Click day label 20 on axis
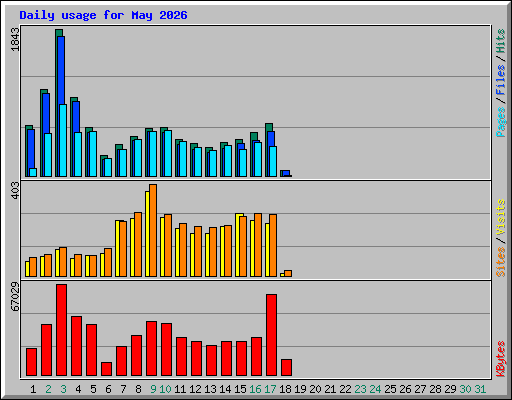 point(315,389)
